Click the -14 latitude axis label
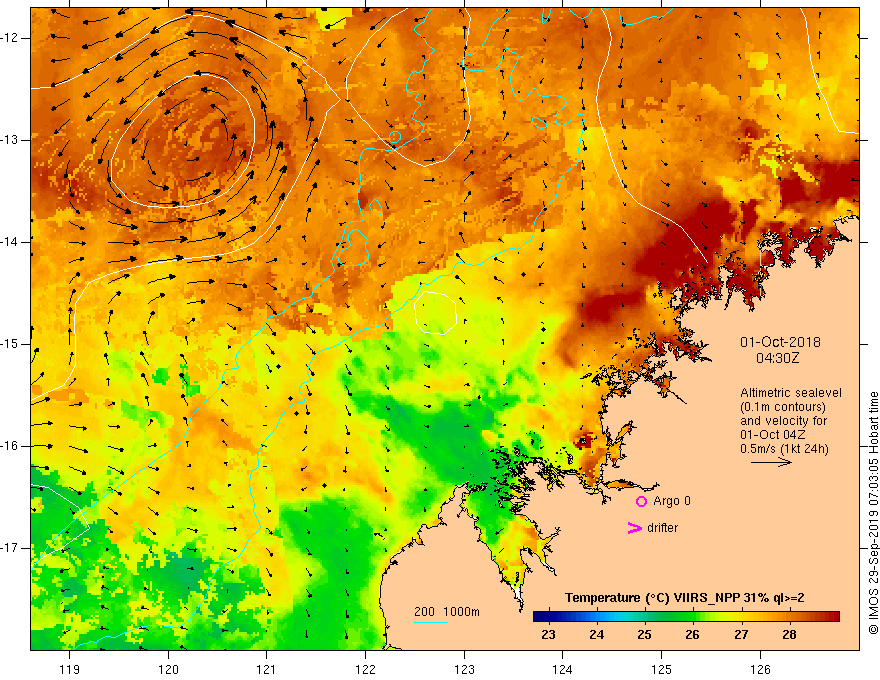This screenshot has height=680, width=880. (x=10, y=242)
